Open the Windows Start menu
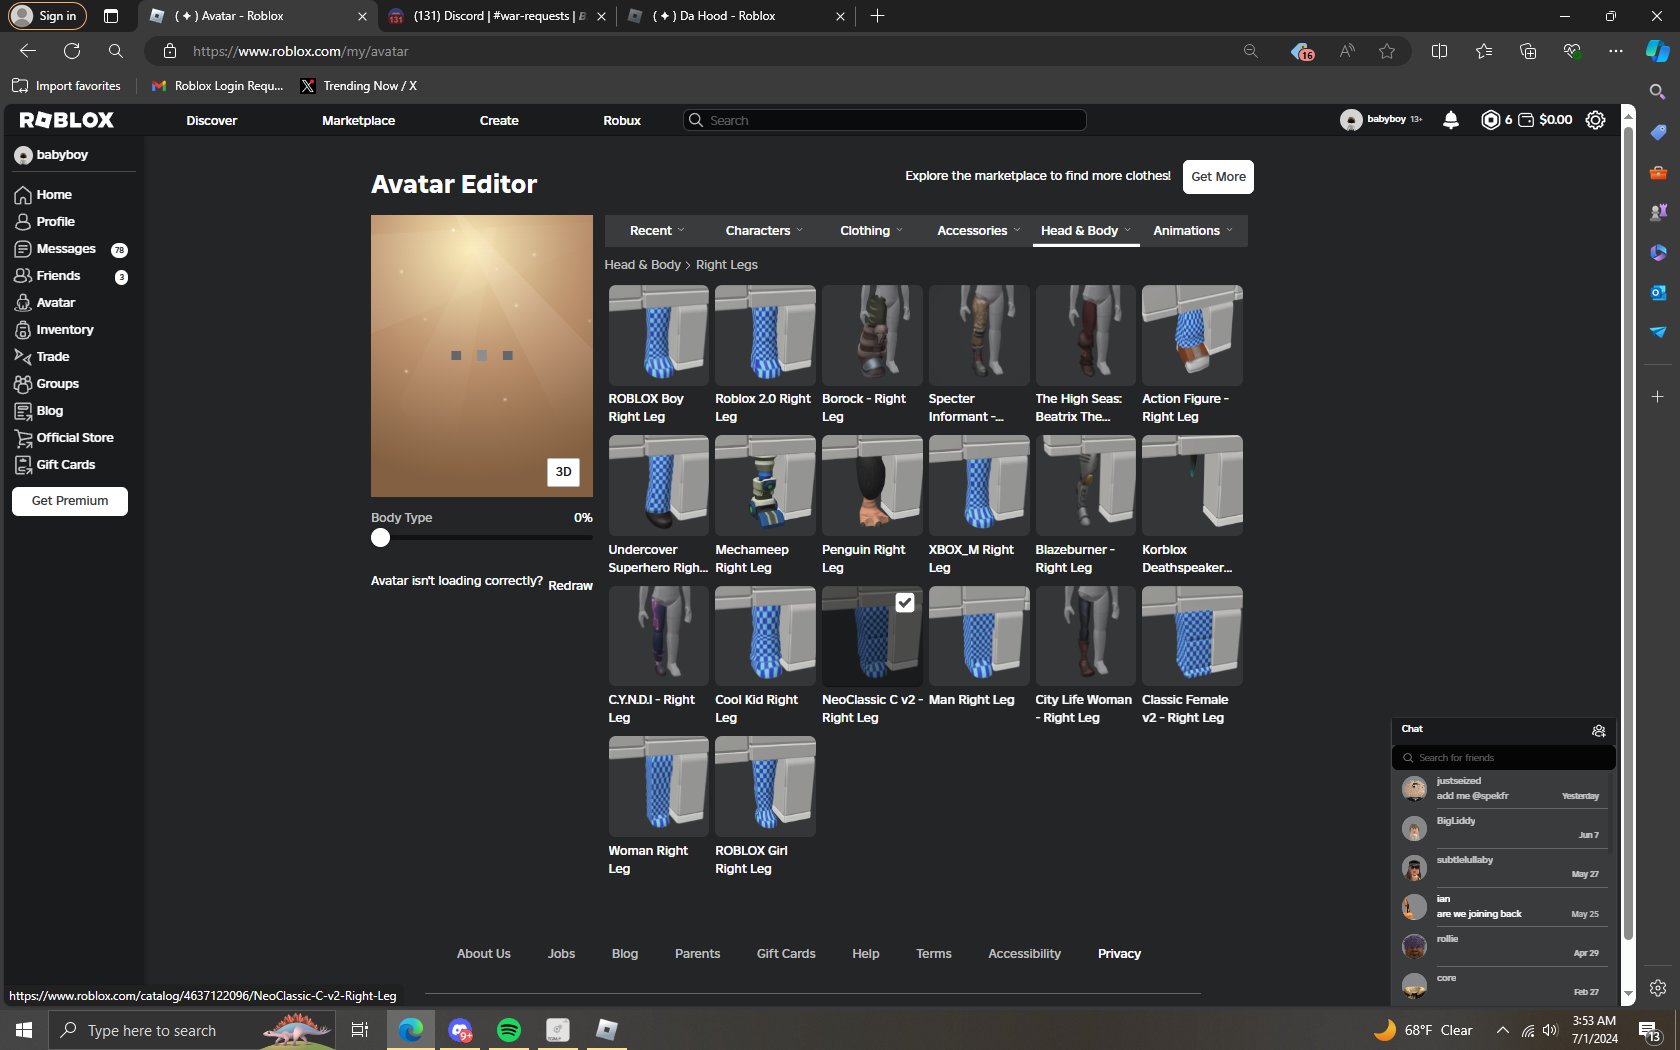 (24, 1030)
